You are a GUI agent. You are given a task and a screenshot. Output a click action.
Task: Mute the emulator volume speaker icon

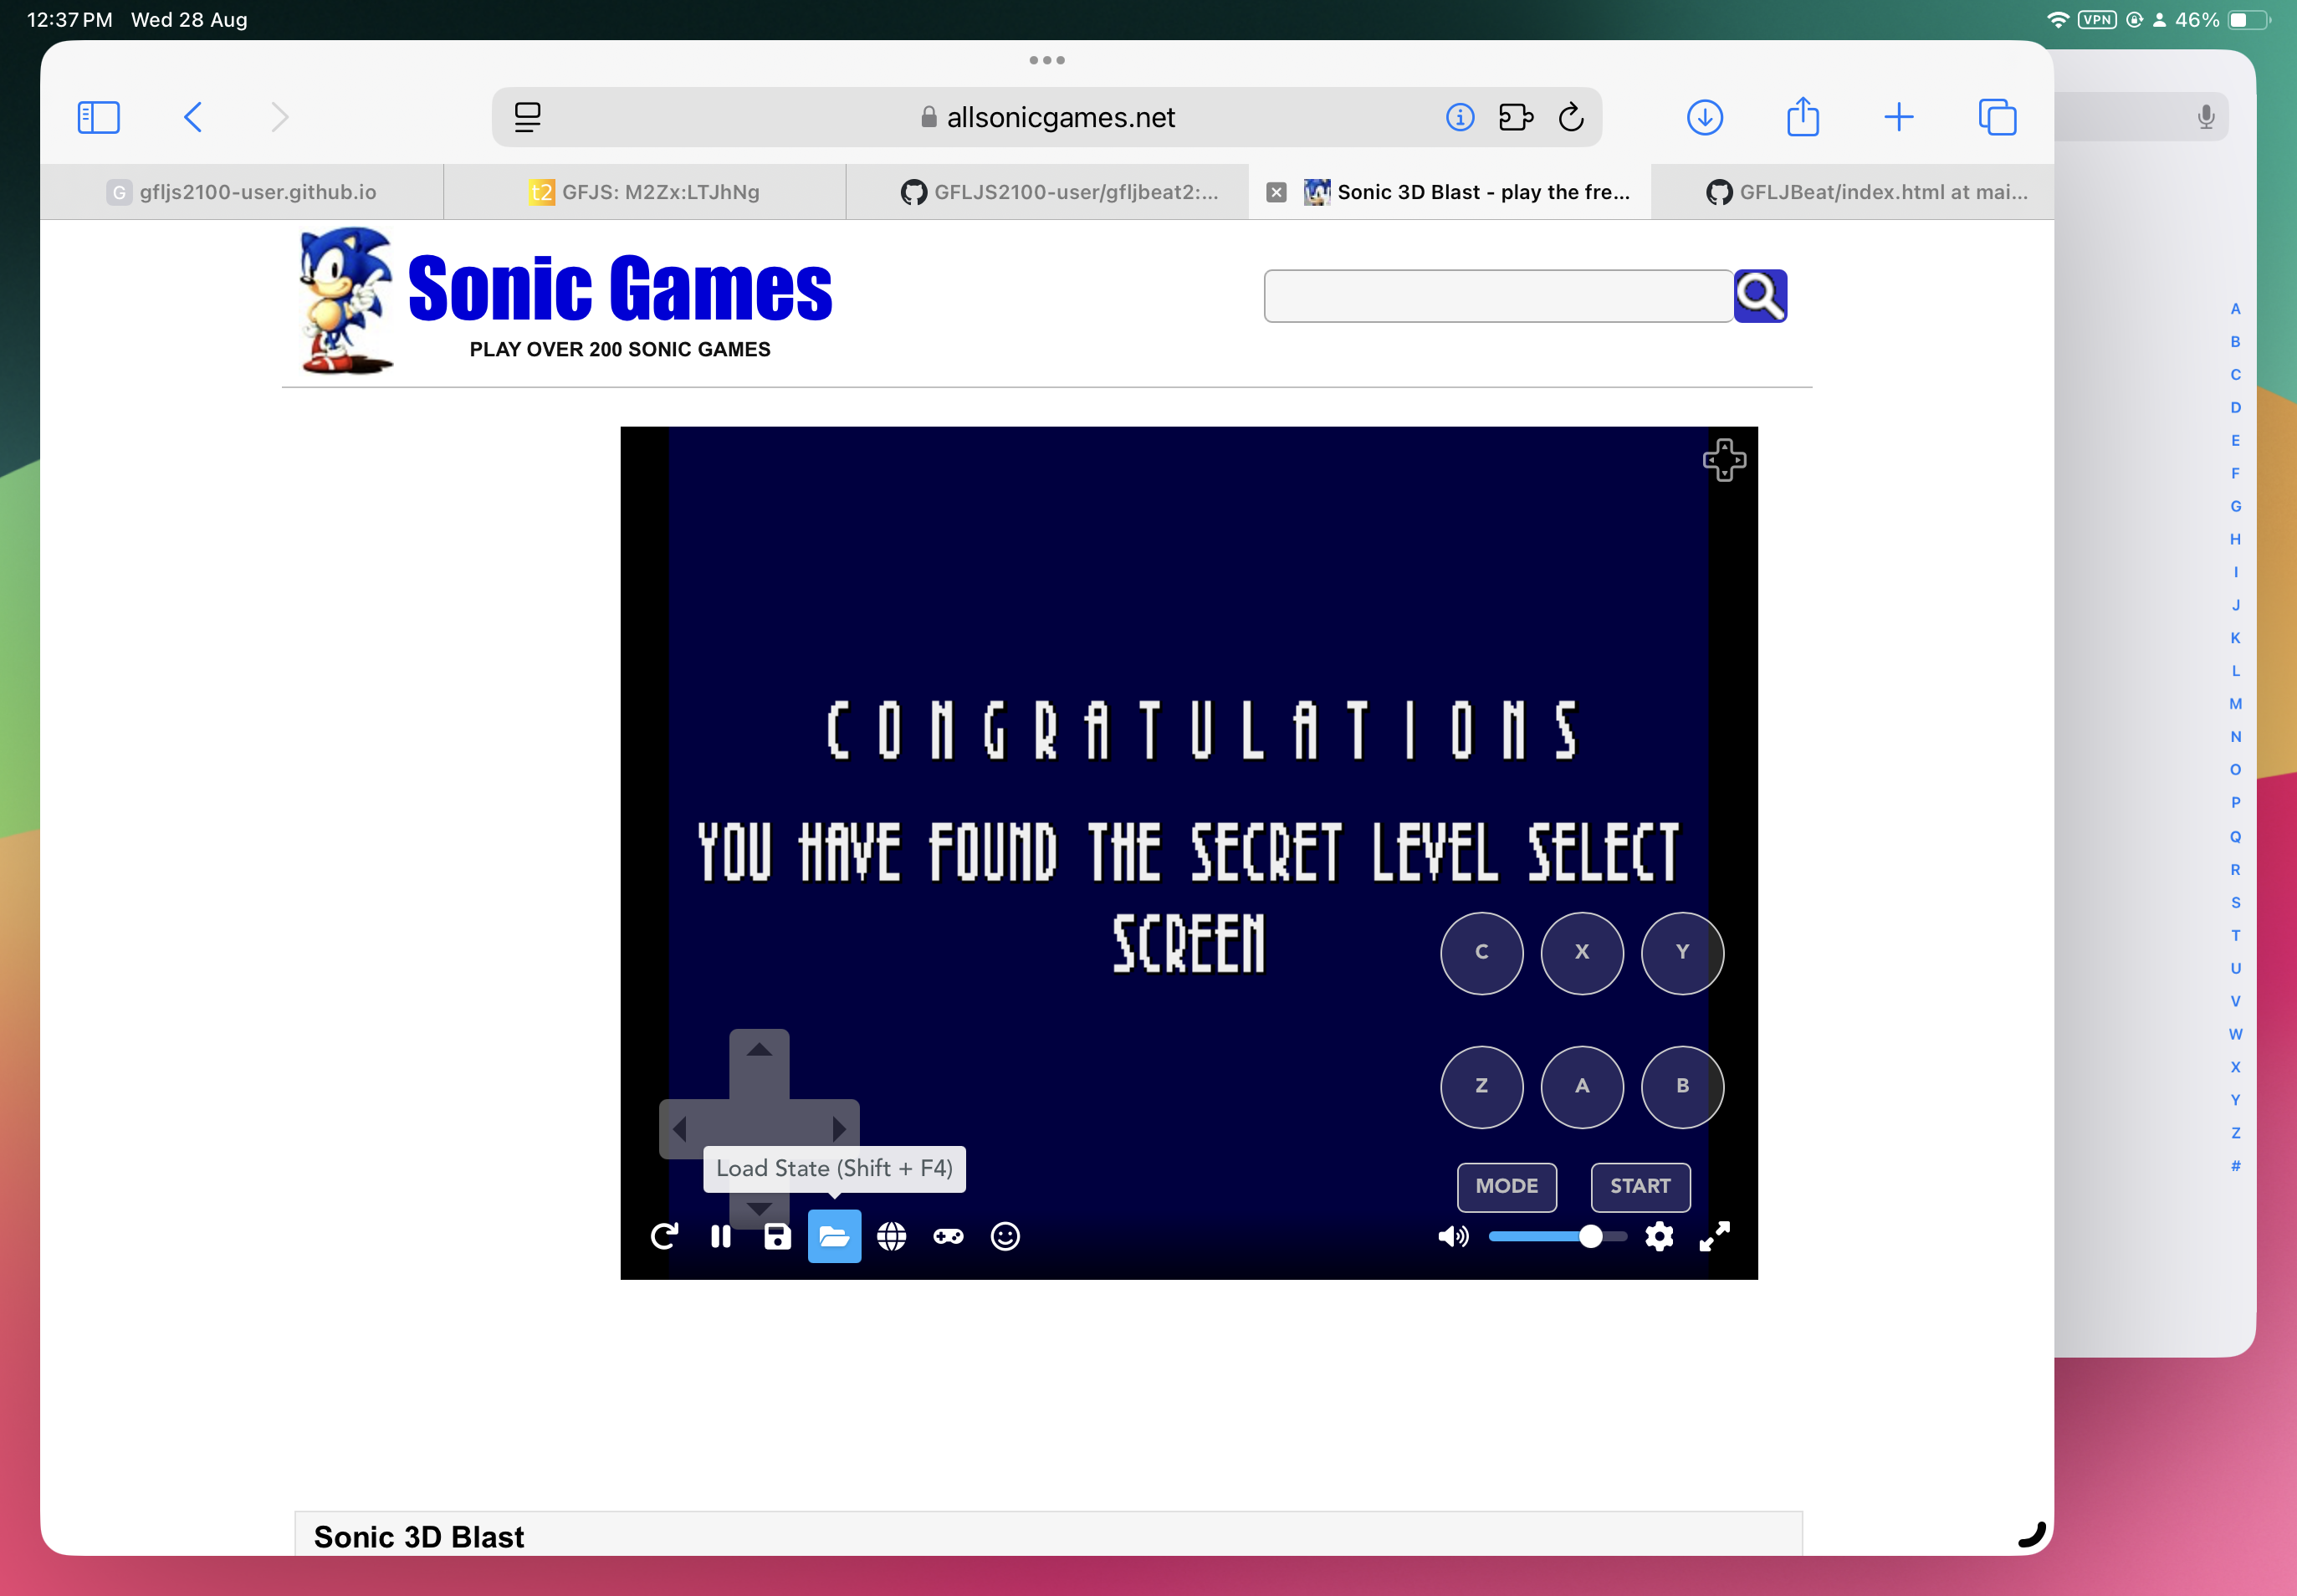(1453, 1237)
